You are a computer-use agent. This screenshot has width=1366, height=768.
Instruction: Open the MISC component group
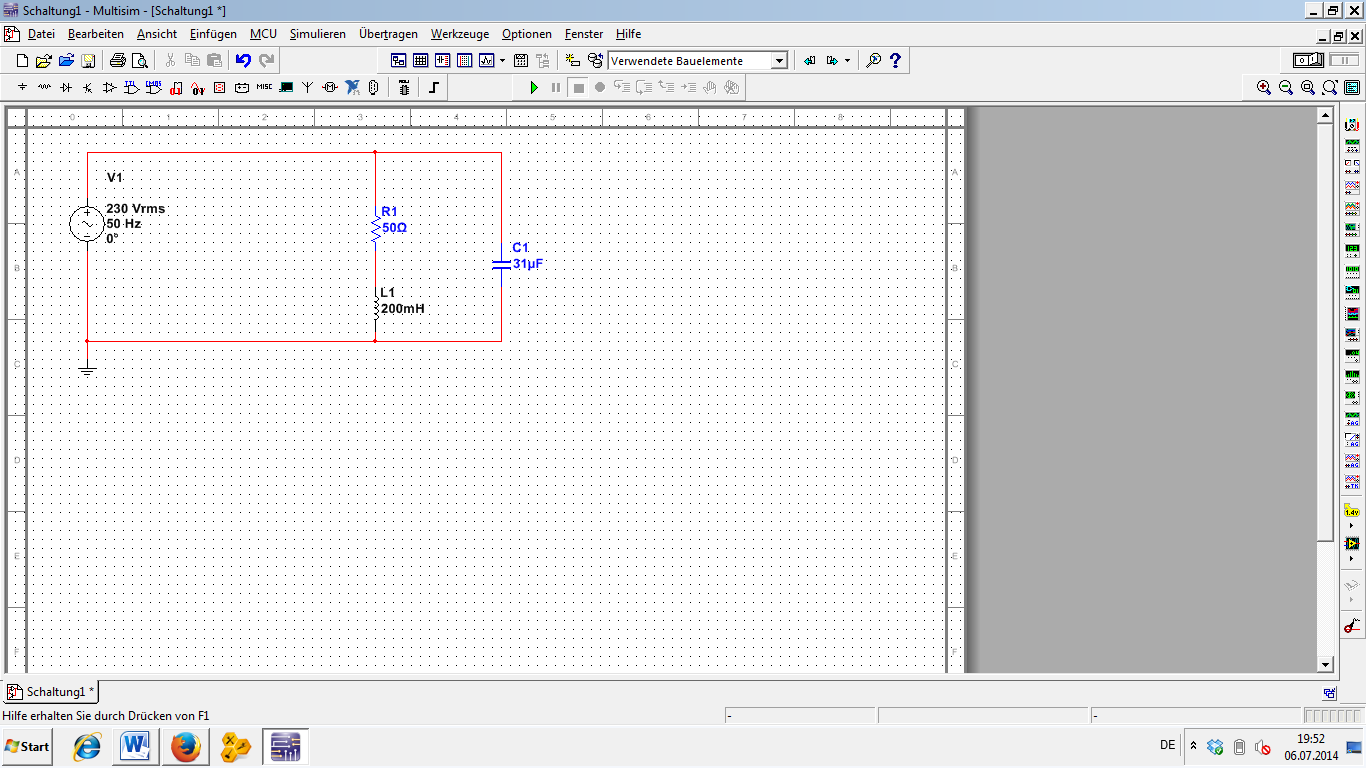click(x=264, y=88)
